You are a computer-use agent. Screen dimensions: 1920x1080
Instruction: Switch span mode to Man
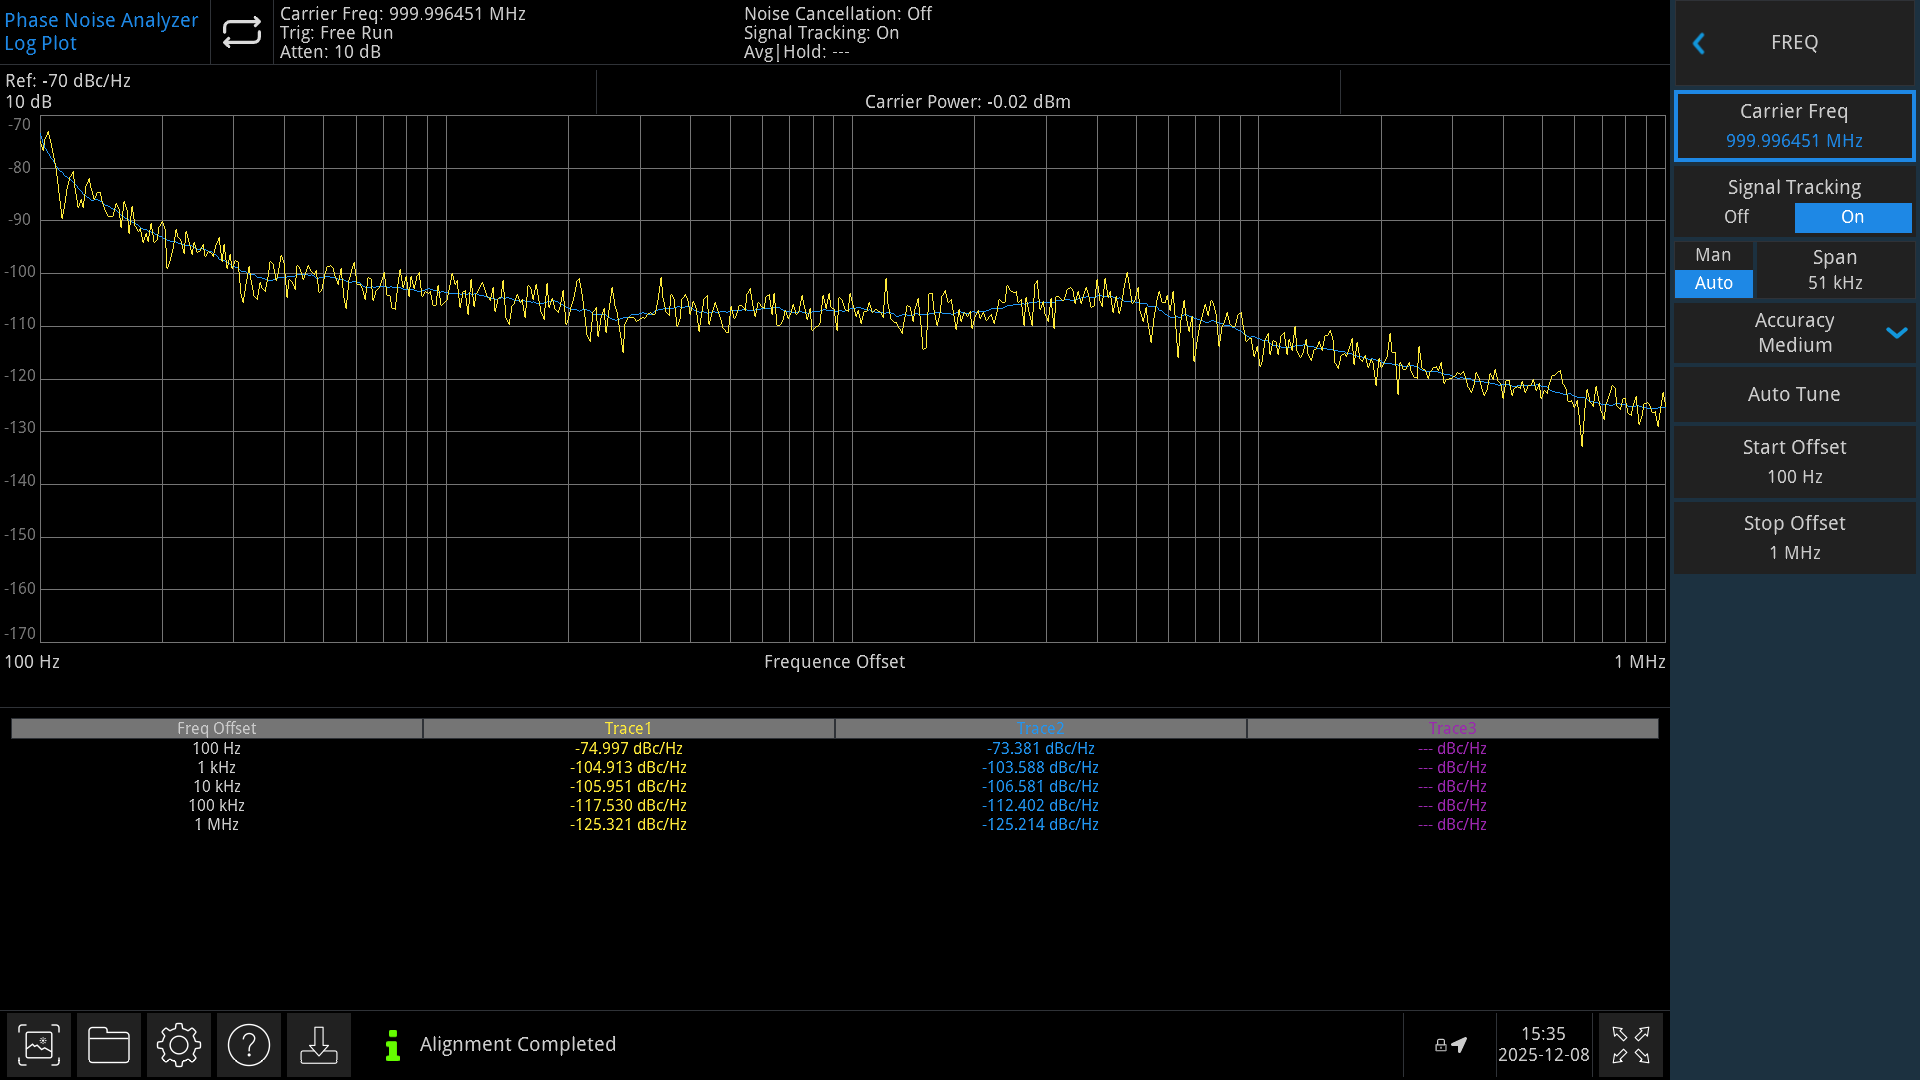tap(1713, 256)
